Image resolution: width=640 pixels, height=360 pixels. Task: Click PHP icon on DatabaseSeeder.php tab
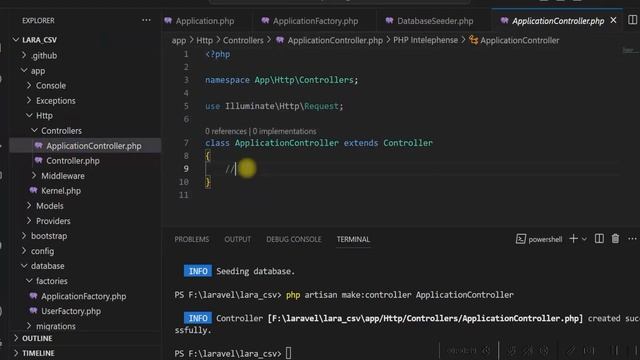[x=389, y=20]
